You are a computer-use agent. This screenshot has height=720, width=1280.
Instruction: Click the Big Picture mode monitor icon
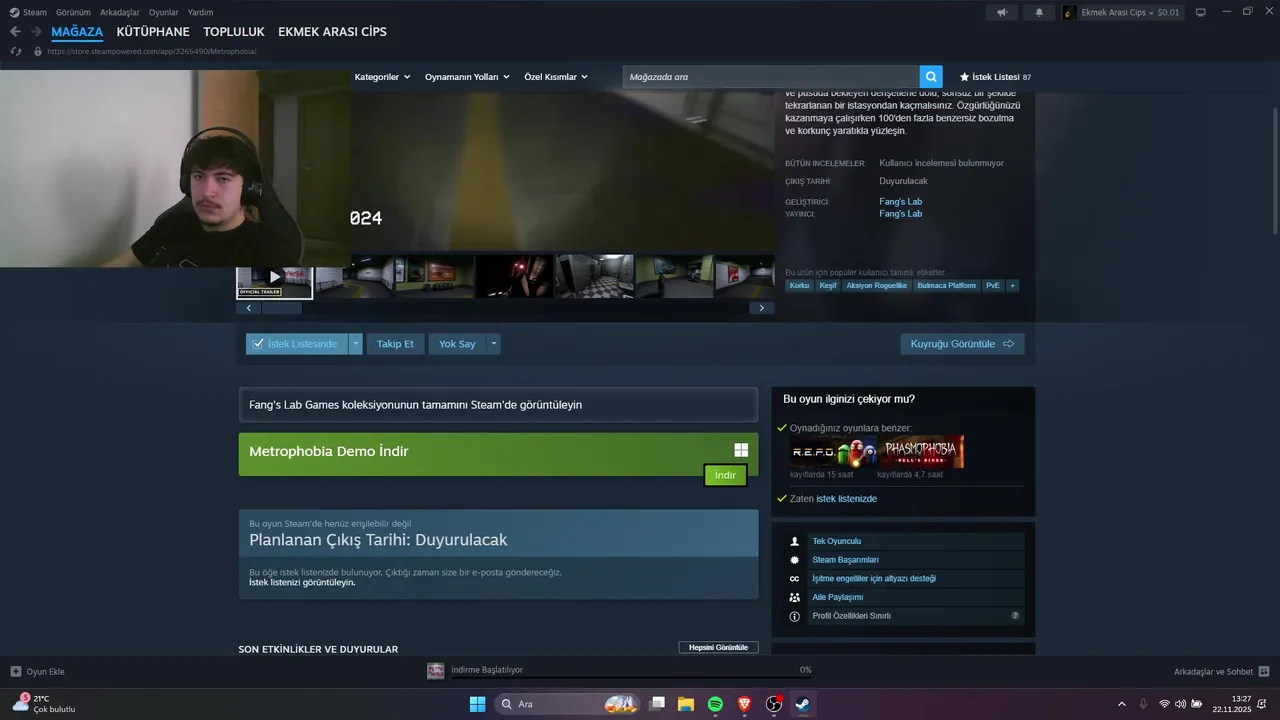point(1201,12)
